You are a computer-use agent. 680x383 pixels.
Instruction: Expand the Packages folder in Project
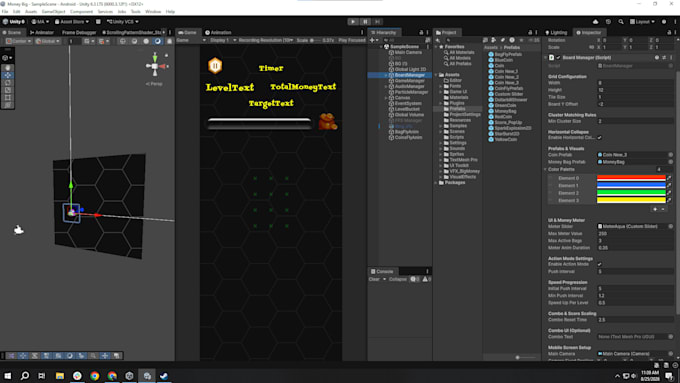pyautogui.click(x=436, y=183)
